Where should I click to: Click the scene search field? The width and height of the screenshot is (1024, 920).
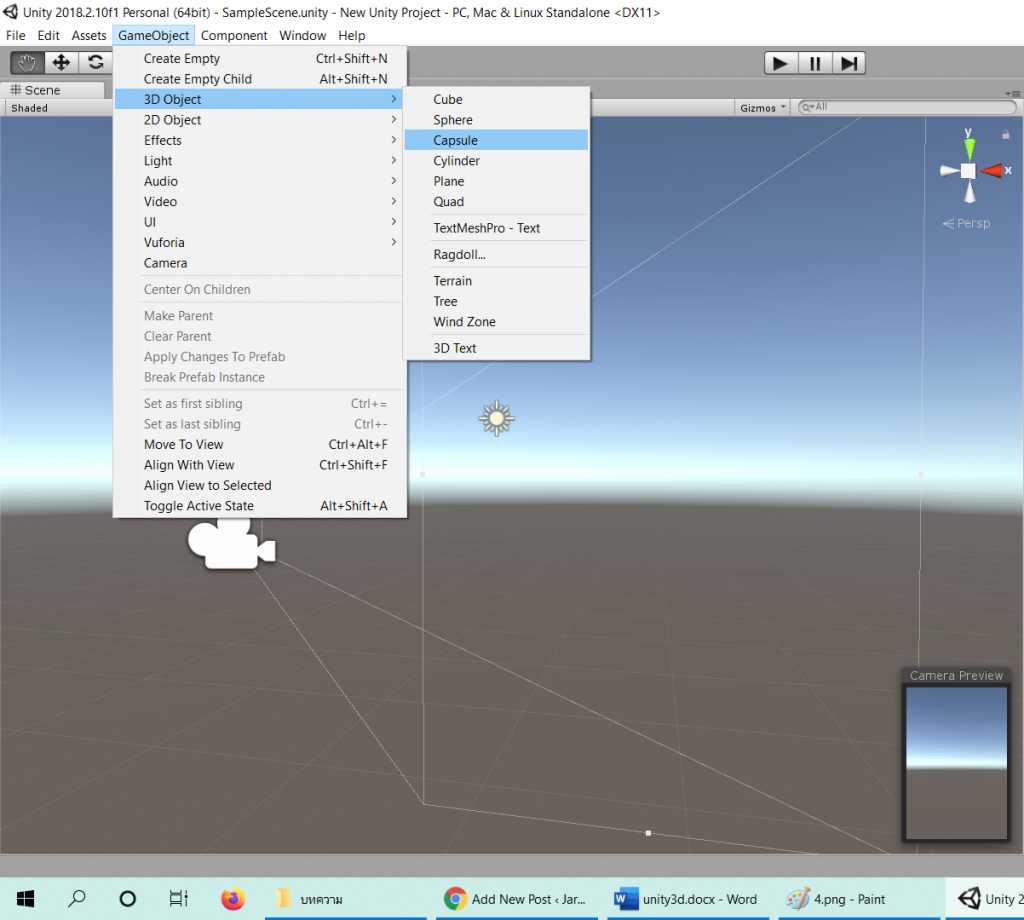click(907, 107)
